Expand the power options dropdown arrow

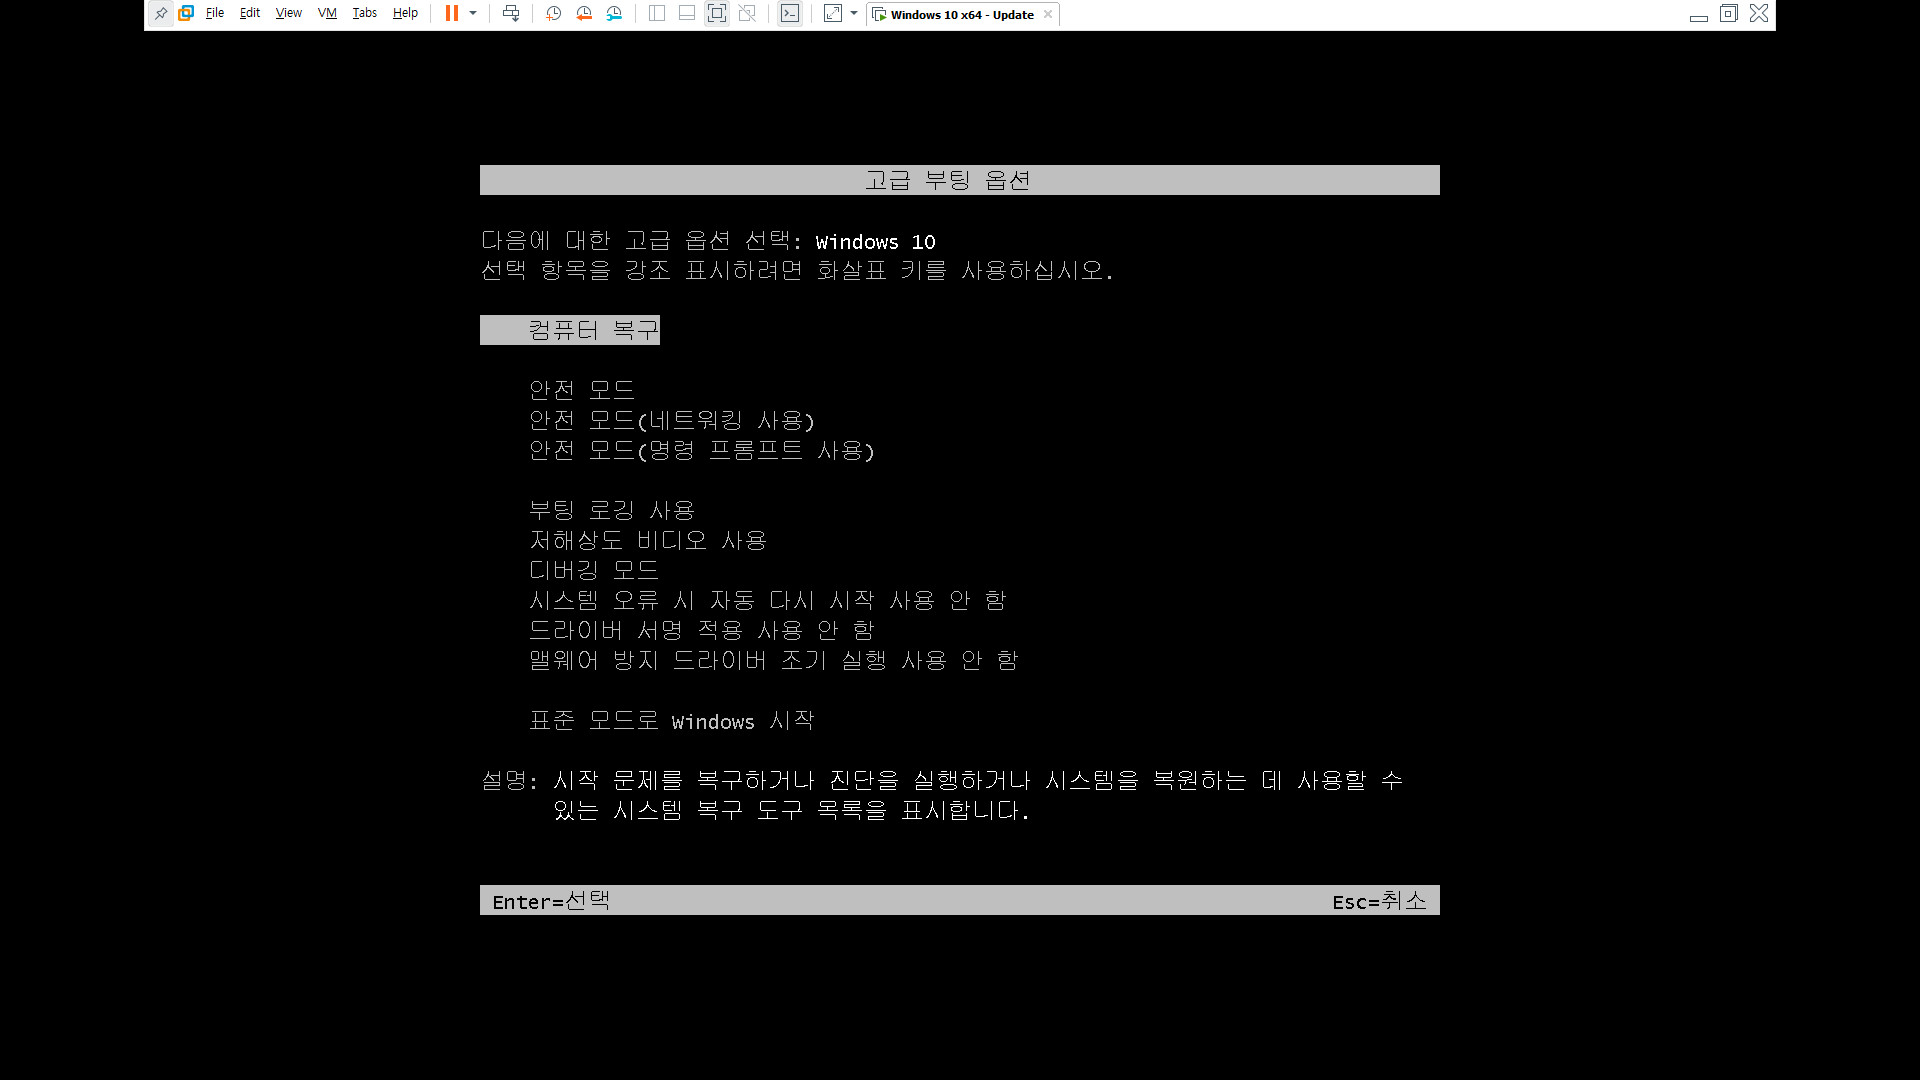(x=473, y=14)
